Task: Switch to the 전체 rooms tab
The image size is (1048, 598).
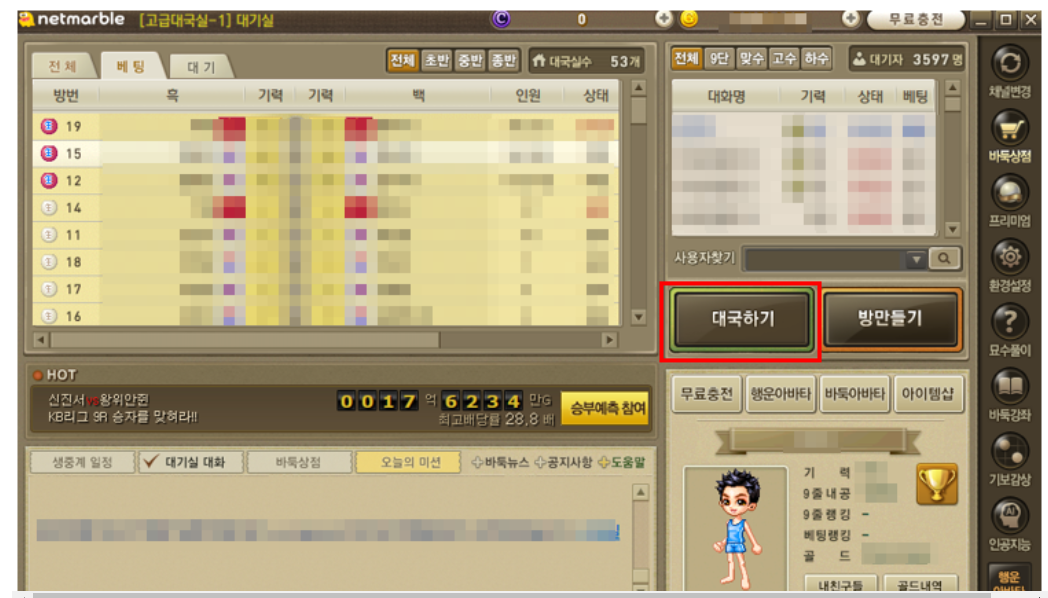Action: click(x=62, y=66)
